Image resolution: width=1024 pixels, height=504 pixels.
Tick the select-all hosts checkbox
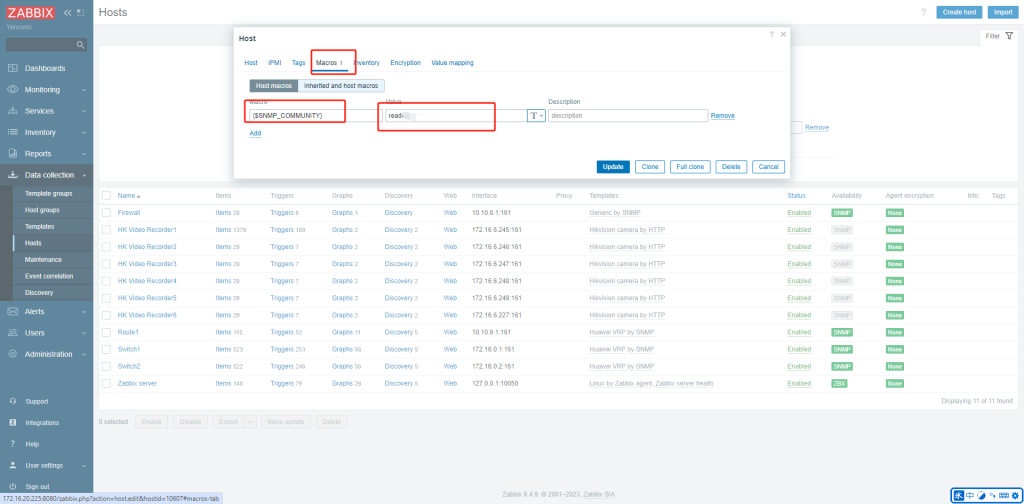[x=106, y=196]
